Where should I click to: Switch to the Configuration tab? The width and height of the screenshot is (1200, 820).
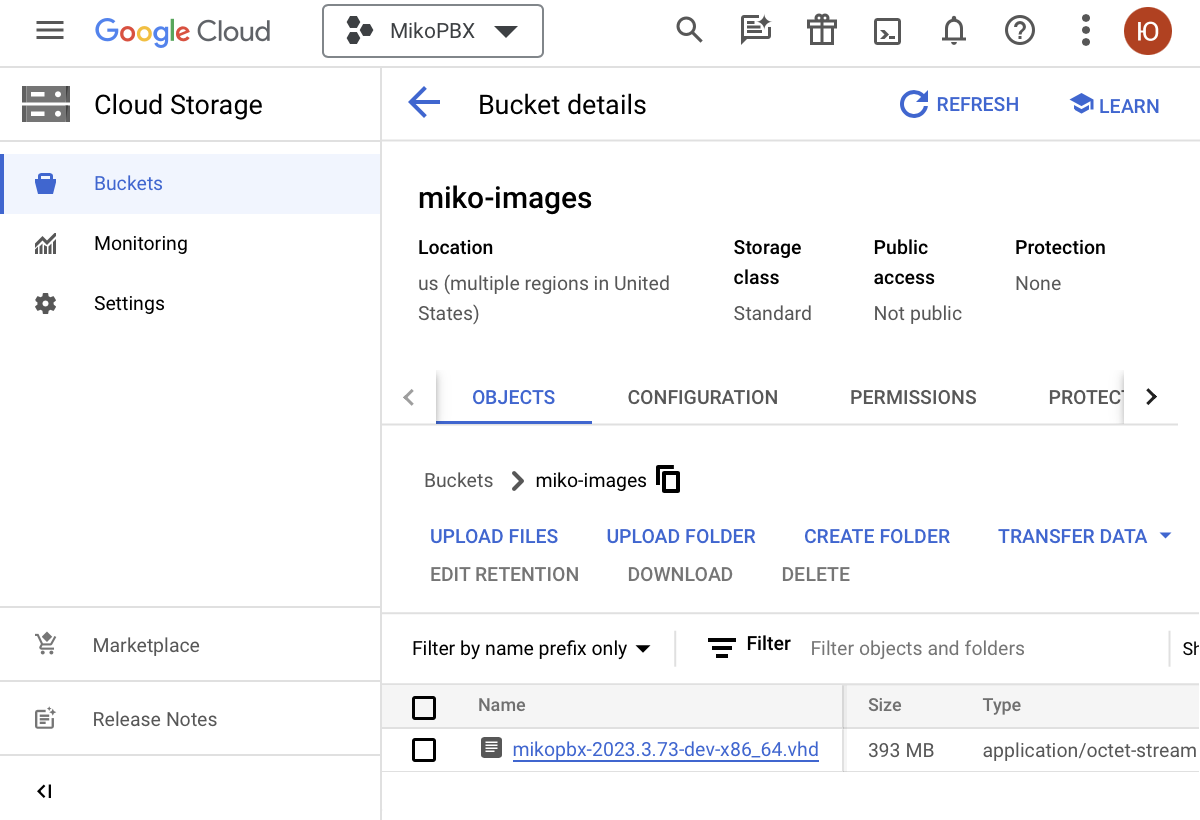(702, 397)
